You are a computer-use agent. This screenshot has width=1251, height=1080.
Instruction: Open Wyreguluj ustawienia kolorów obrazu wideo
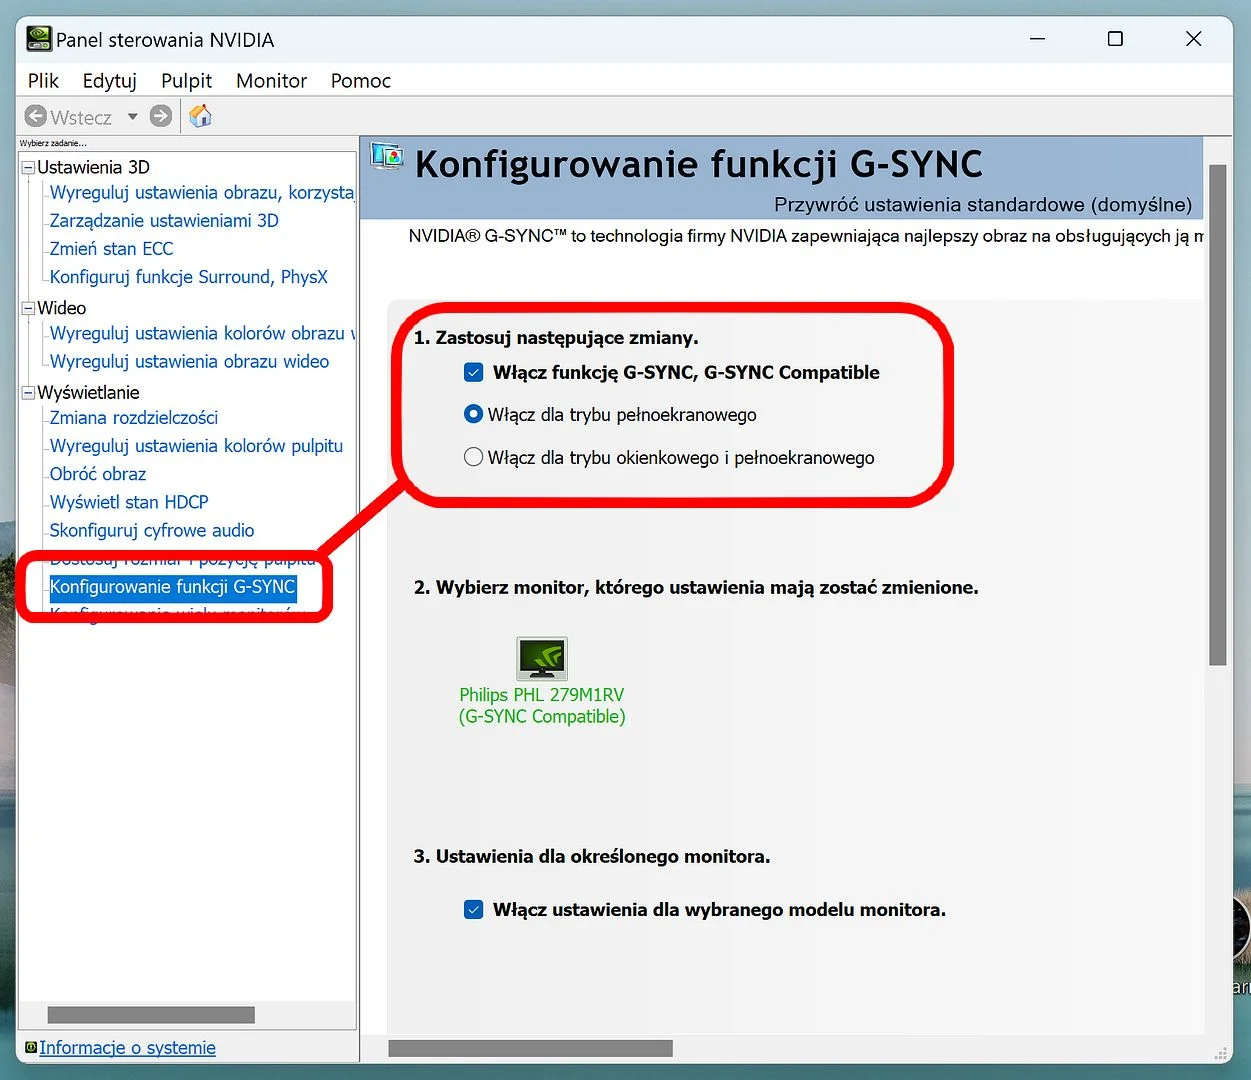point(202,333)
